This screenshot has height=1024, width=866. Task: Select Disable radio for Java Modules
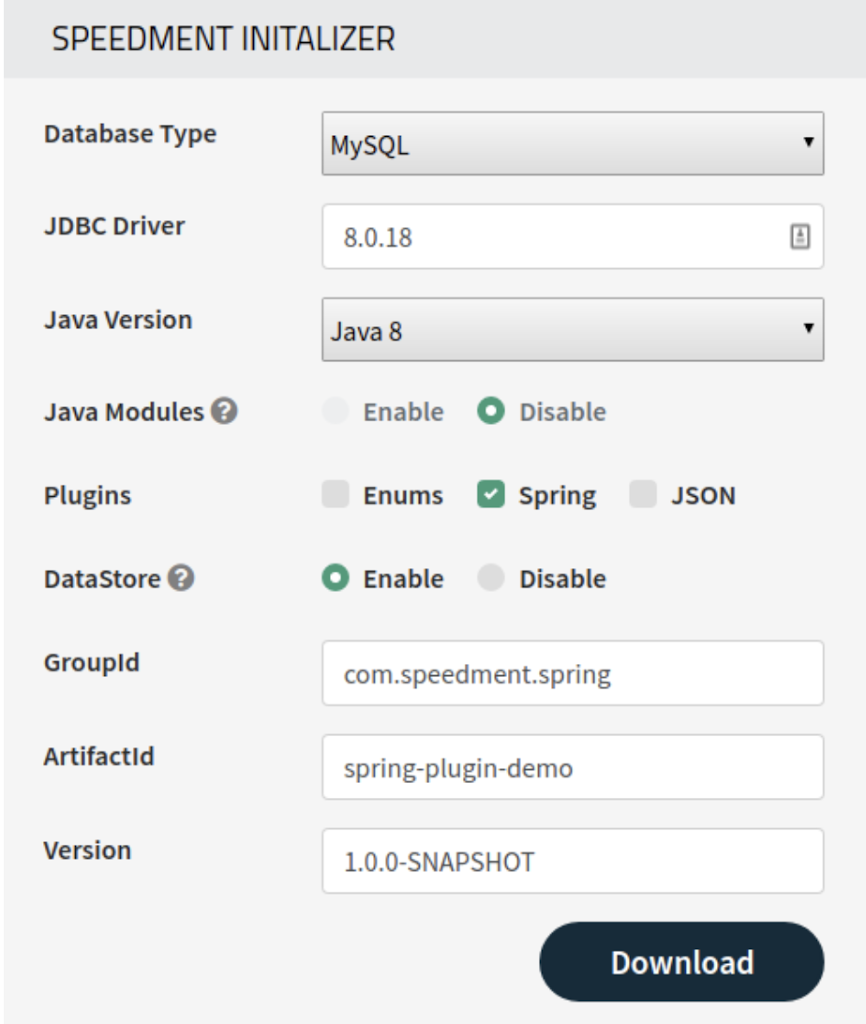tap(491, 412)
